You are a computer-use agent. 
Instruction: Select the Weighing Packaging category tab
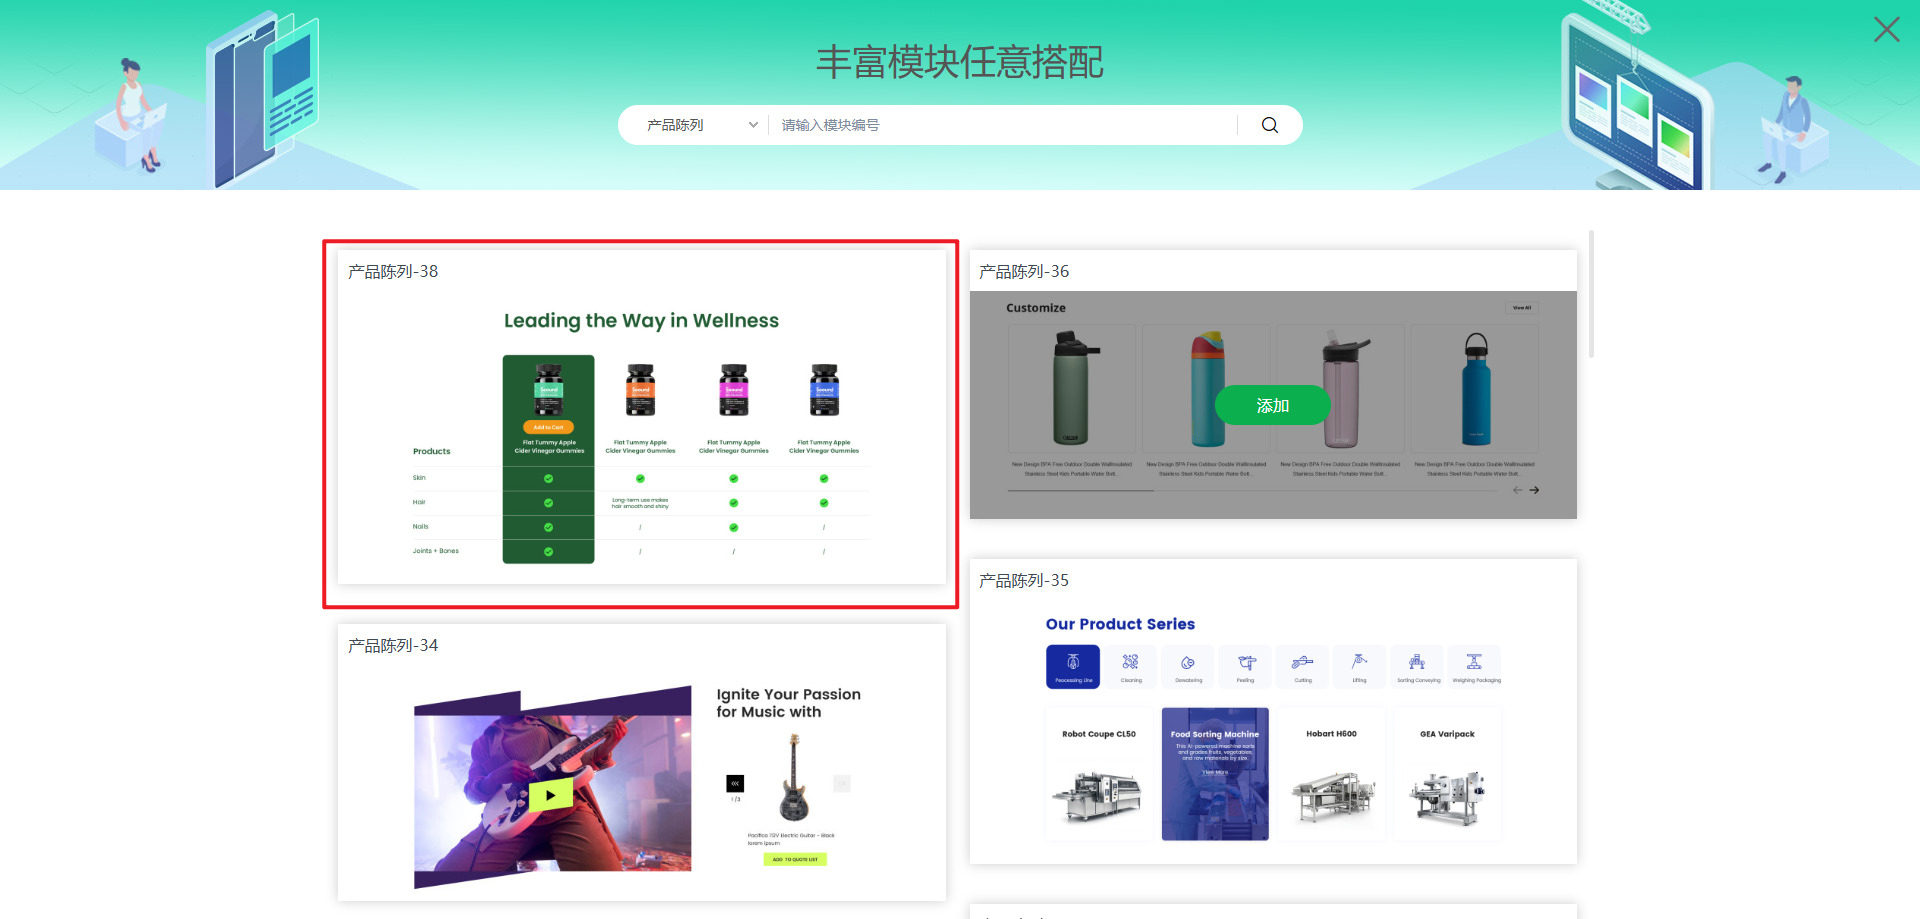[1475, 666]
